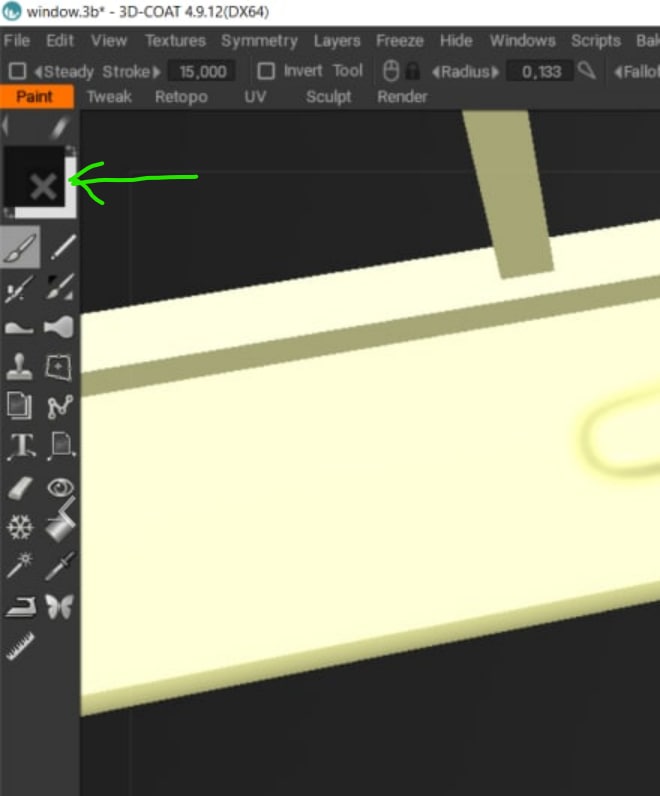The height and width of the screenshot is (796, 660).
Task: Open the View menu
Action: [x=109, y=41]
